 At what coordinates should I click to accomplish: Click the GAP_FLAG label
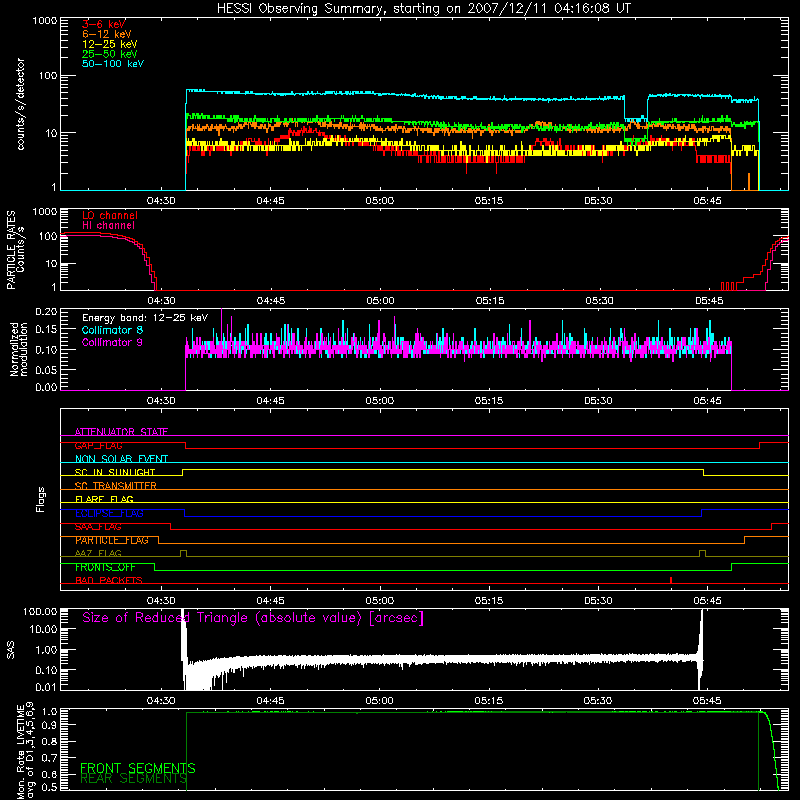point(98,445)
